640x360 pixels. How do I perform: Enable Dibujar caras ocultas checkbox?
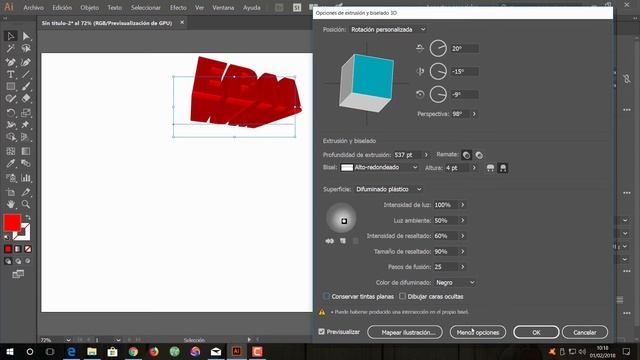pyautogui.click(x=402, y=296)
